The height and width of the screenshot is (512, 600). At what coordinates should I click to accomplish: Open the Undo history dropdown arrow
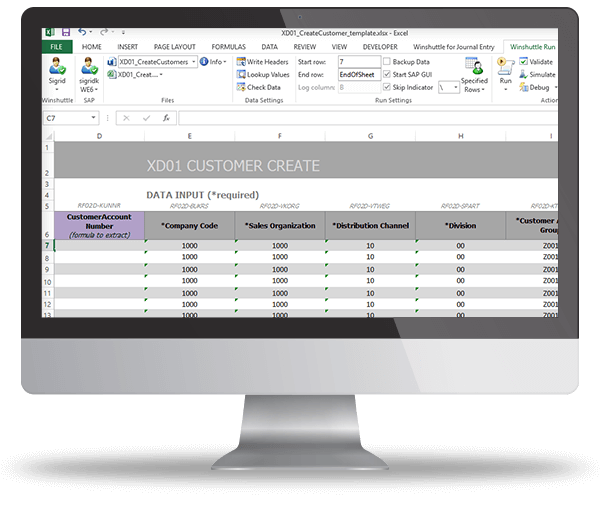point(91,32)
